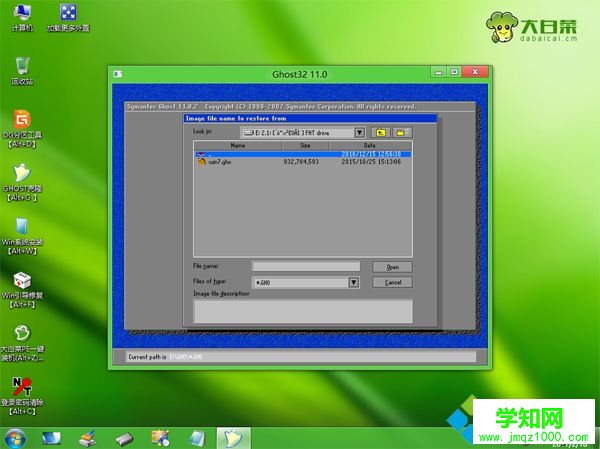Select the active Ghost taskbar button
The width and height of the screenshot is (600, 449).
coord(234,439)
